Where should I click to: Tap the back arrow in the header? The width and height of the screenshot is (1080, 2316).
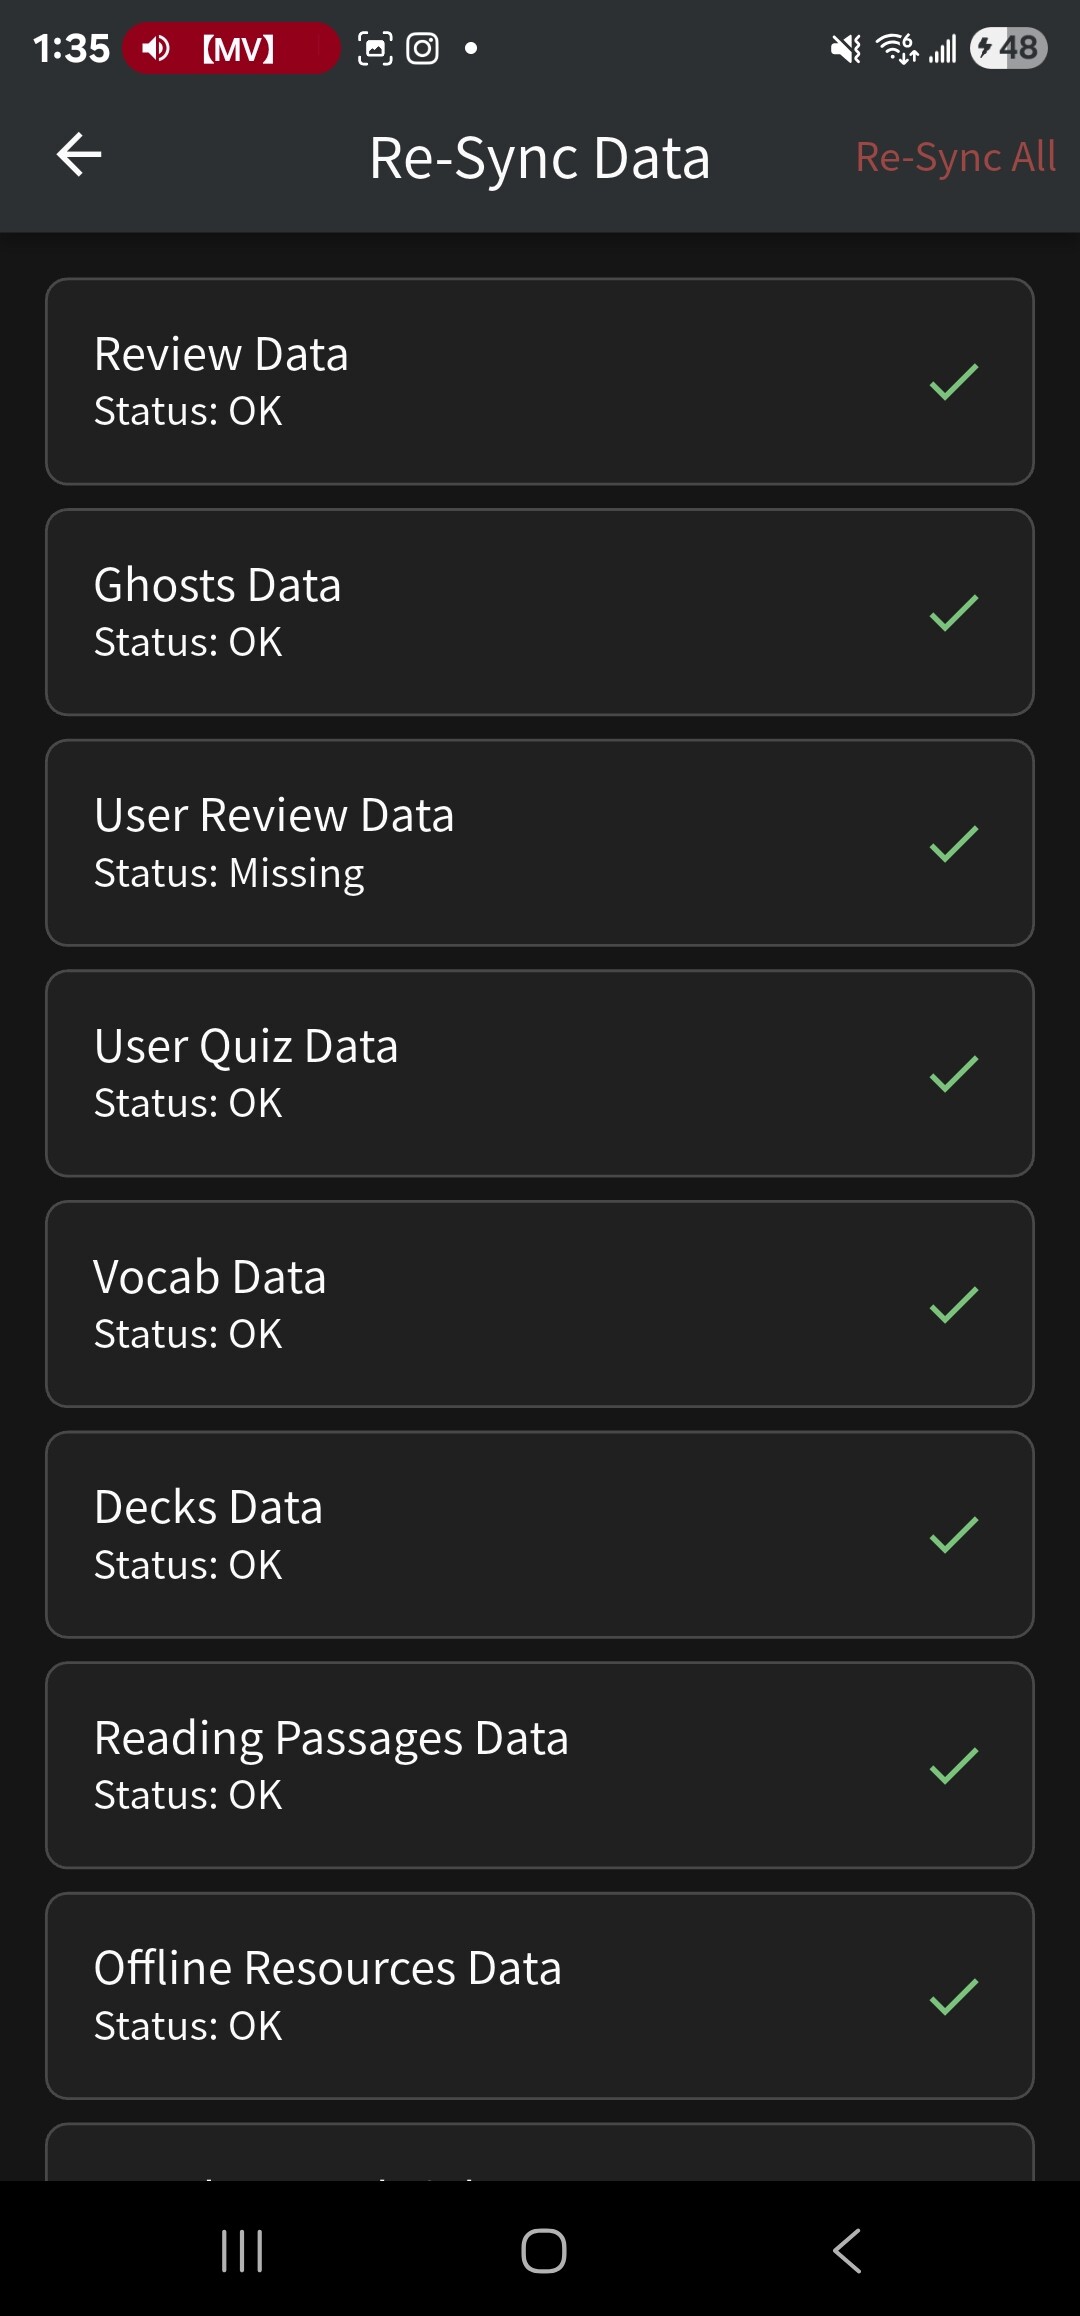[x=79, y=155]
